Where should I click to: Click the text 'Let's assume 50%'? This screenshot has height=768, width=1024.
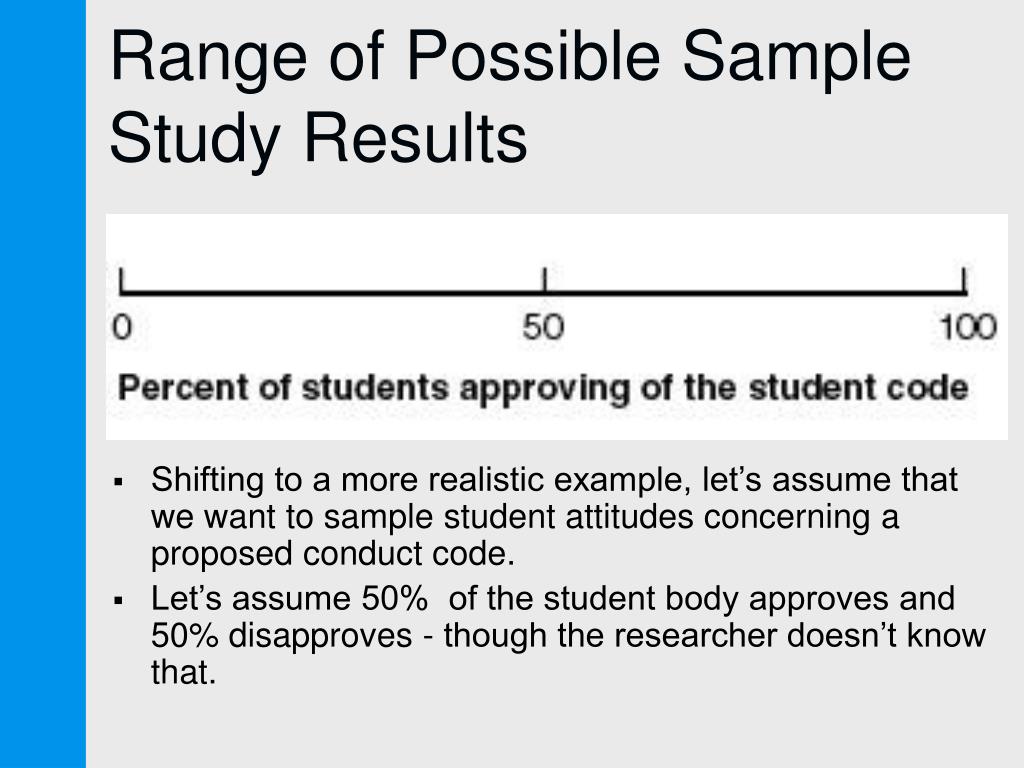pyautogui.click(x=289, y=598)
